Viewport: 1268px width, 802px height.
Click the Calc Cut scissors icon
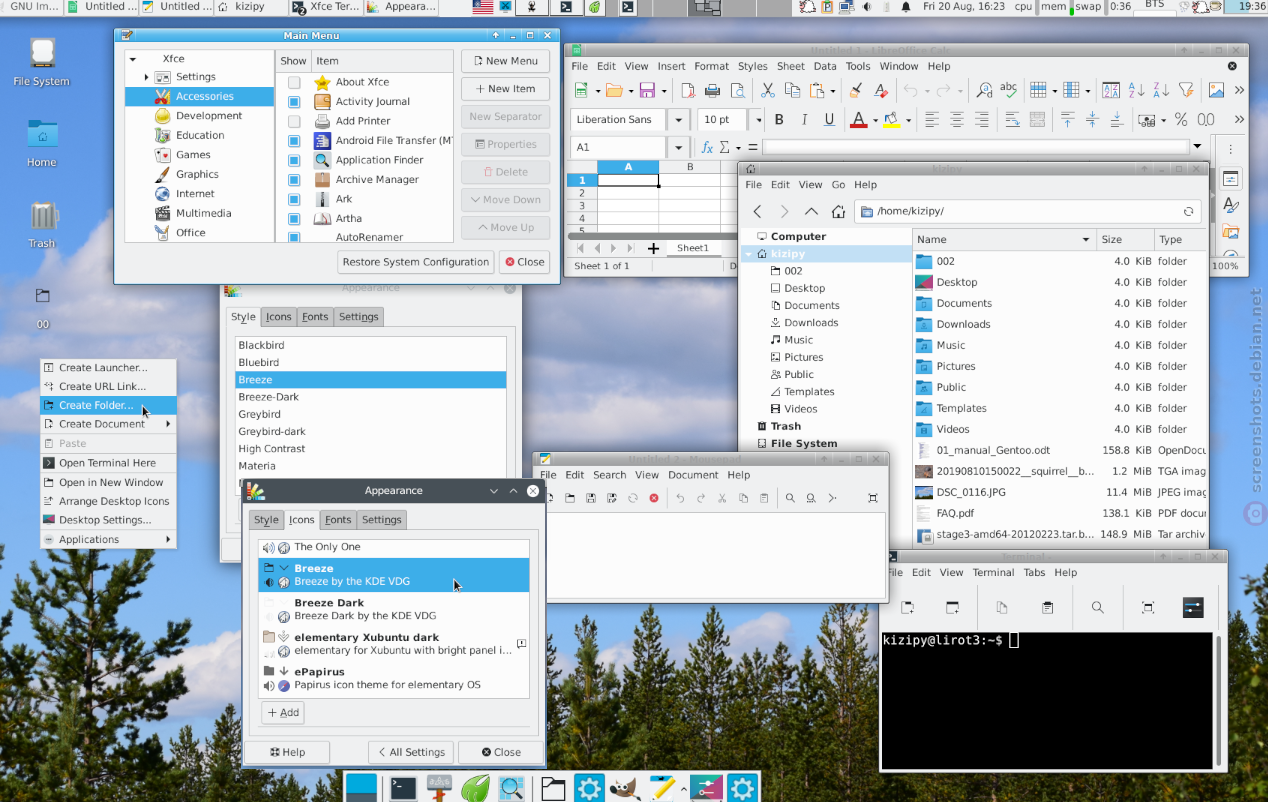[767, 91]
